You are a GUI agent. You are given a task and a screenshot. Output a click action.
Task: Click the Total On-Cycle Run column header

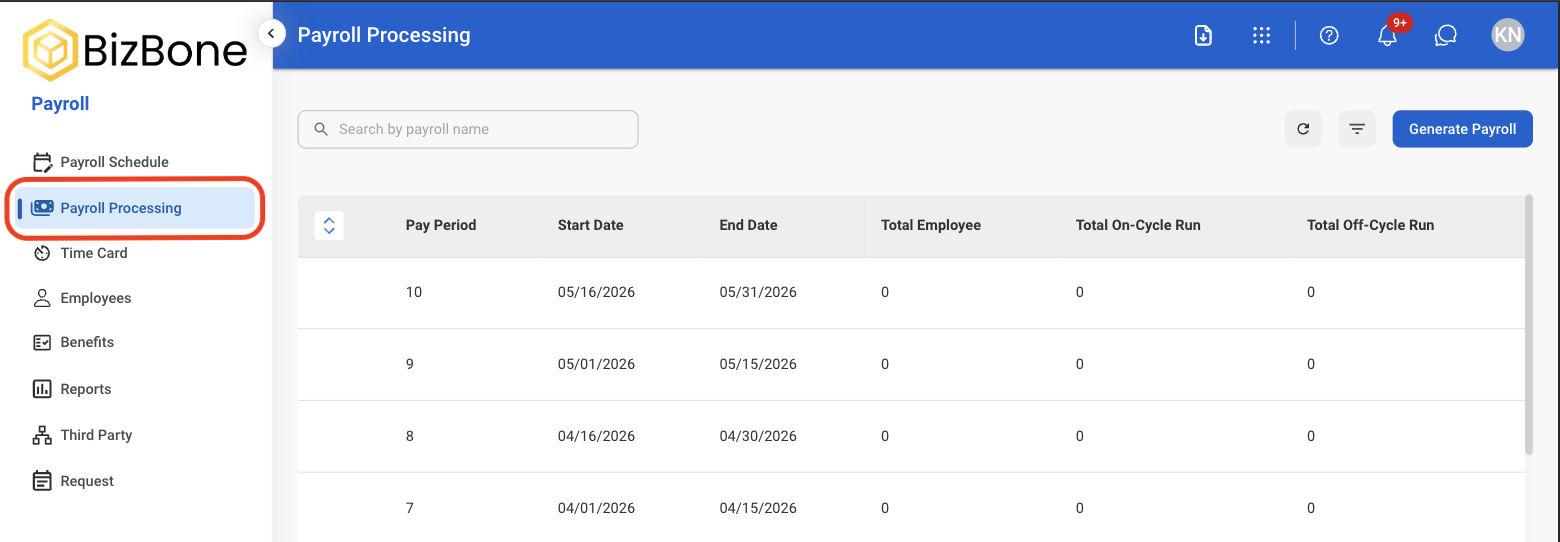click(x=1138, y=225)
